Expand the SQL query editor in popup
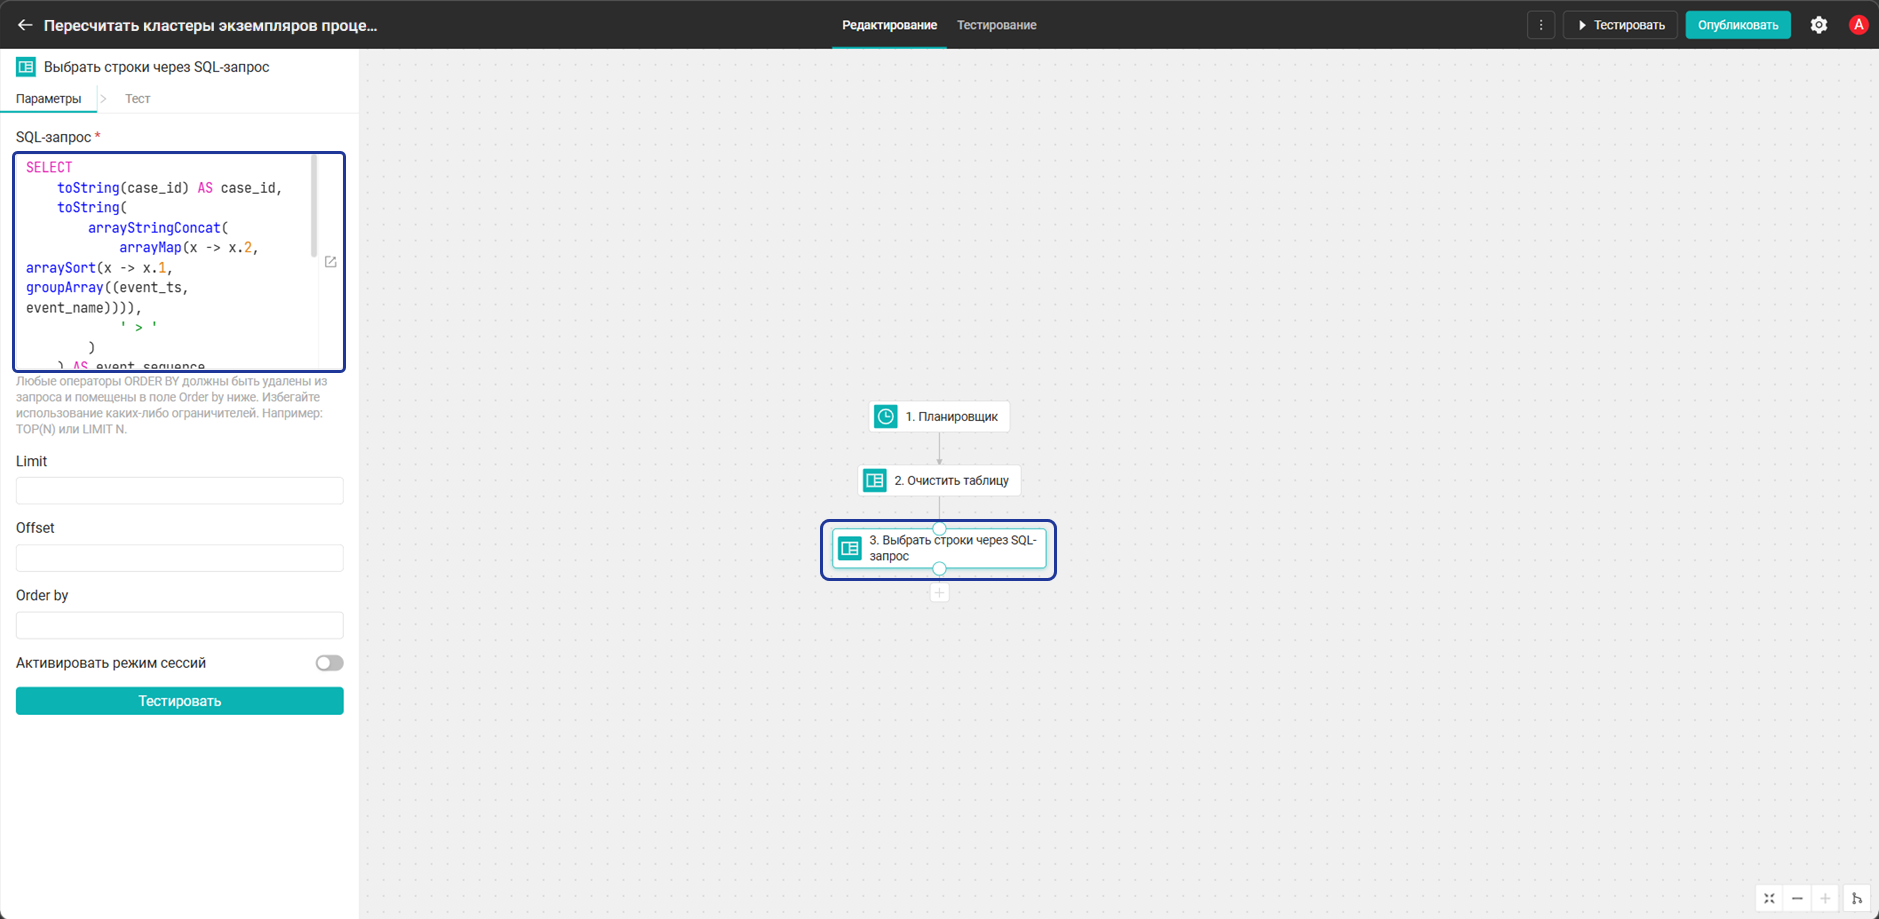The height and width of the screenshot is (919, 1879). (331, 262)
